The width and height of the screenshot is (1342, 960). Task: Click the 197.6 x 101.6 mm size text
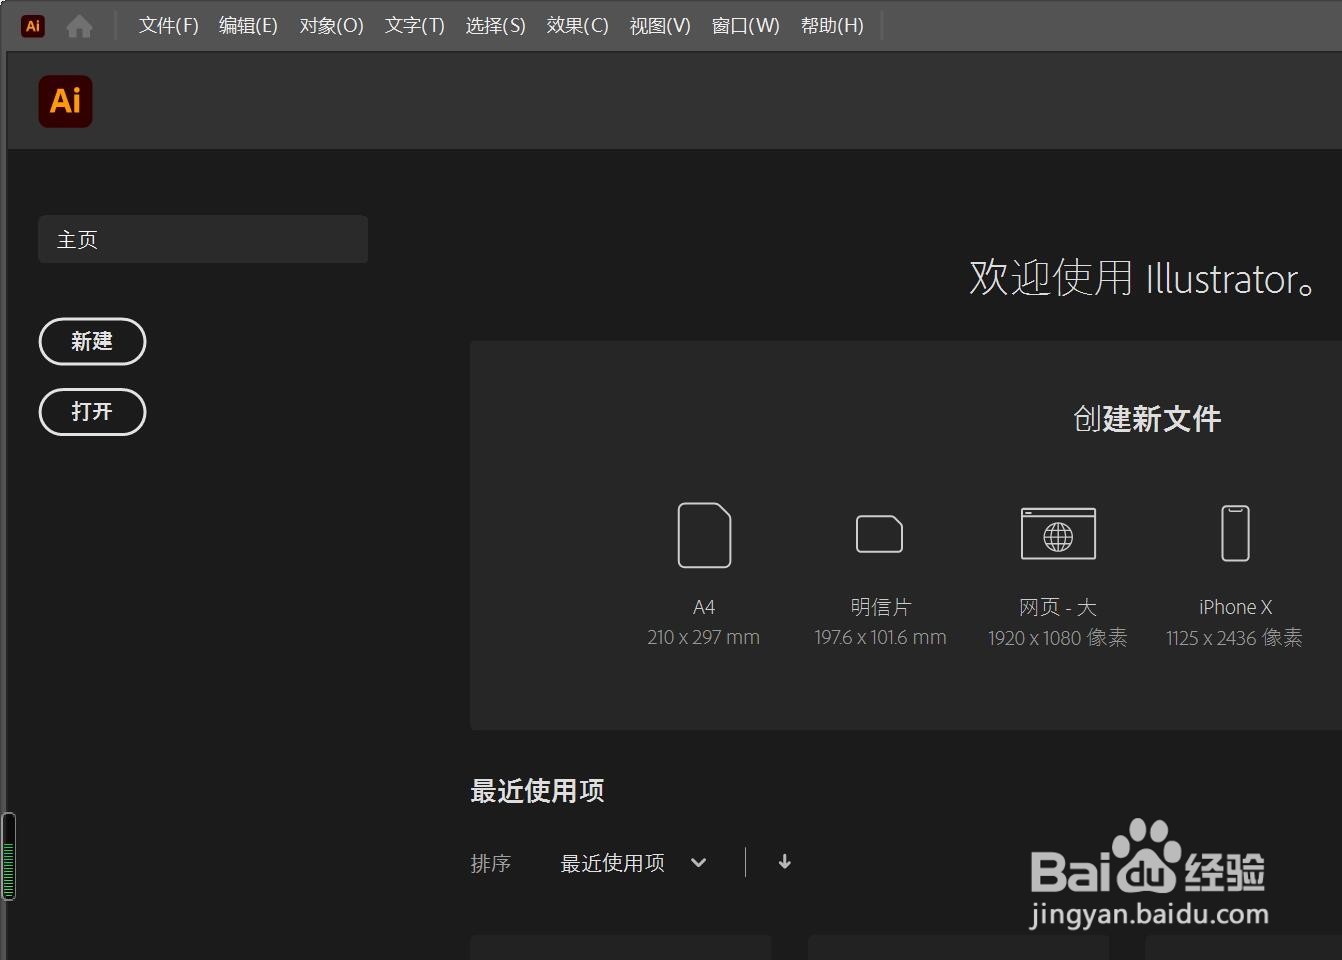tap(880, 637)
